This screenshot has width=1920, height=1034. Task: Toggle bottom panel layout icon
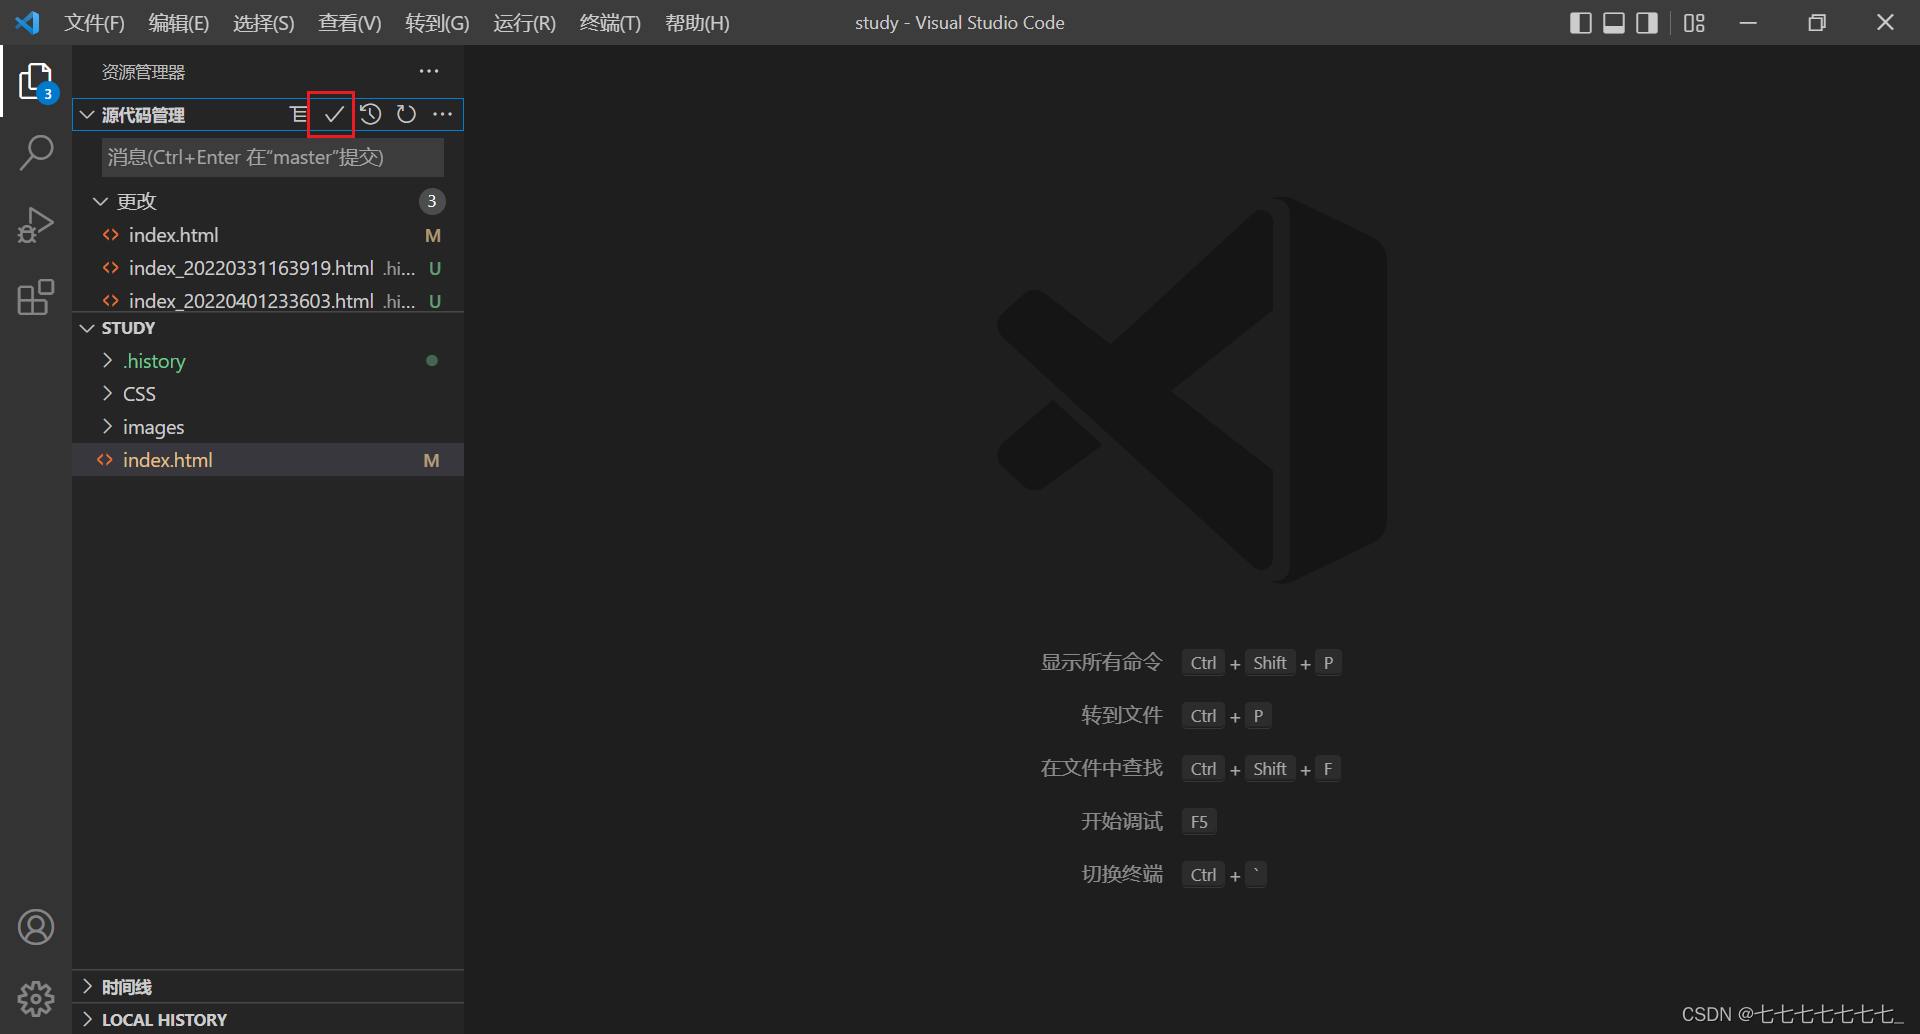coord(1614,23)
